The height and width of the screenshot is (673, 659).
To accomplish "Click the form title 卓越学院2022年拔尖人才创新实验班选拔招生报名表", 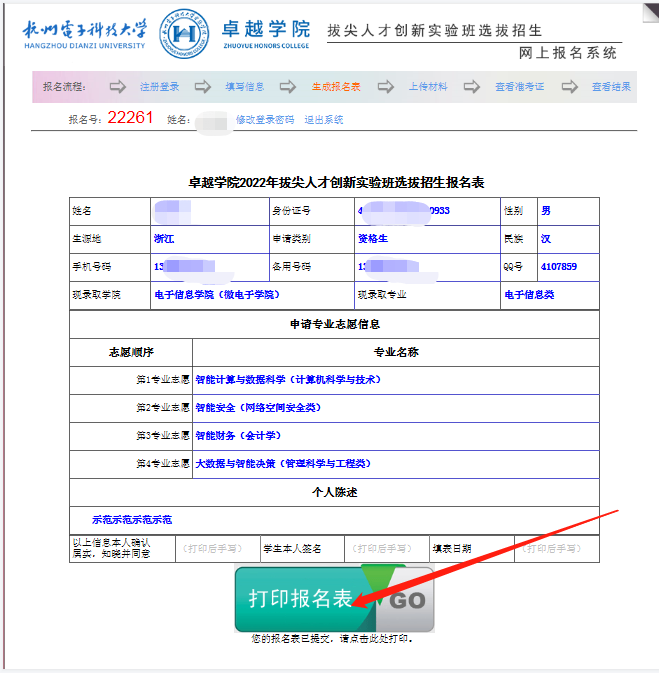I will click(x=336, y=182).
